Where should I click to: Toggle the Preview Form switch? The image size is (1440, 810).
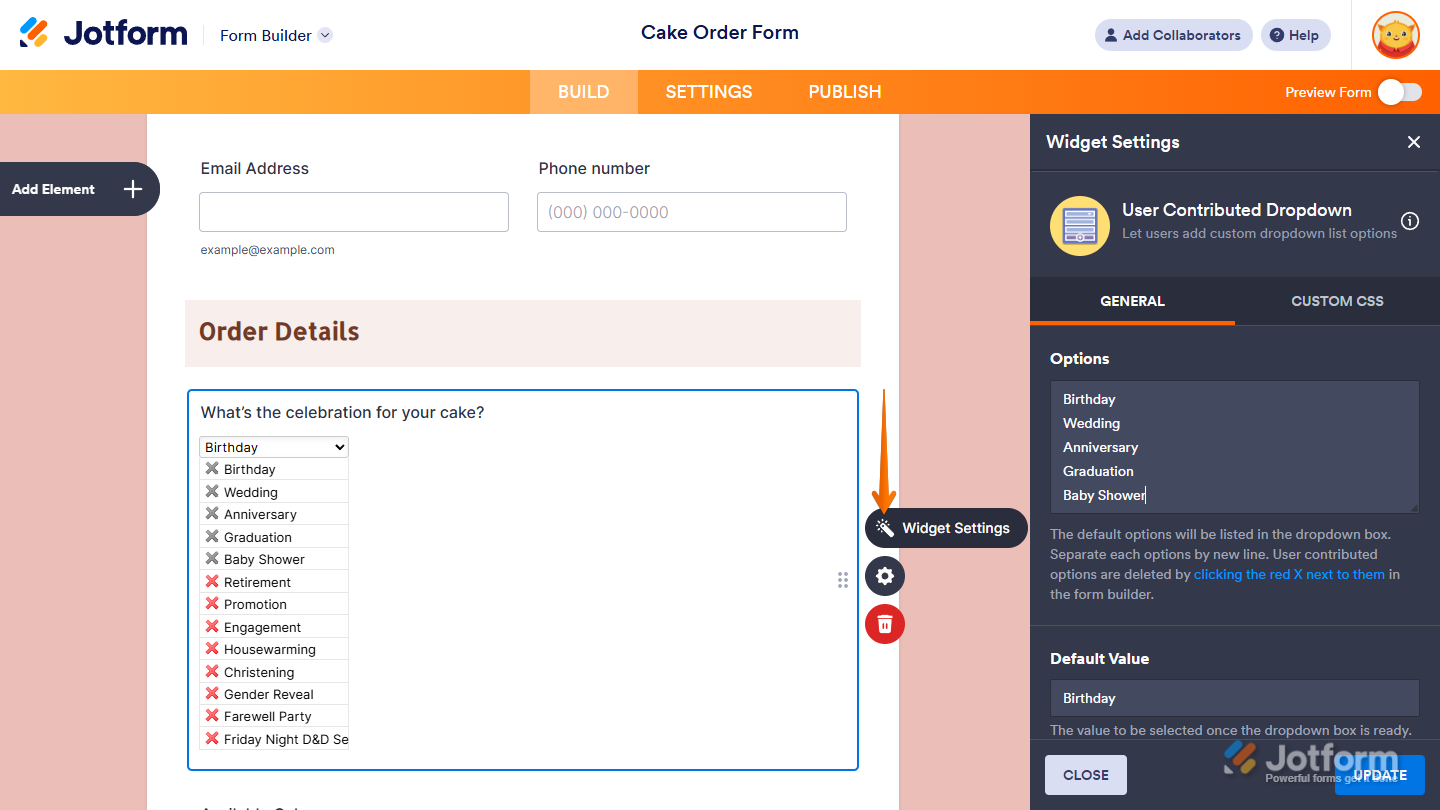point(1400,91)
